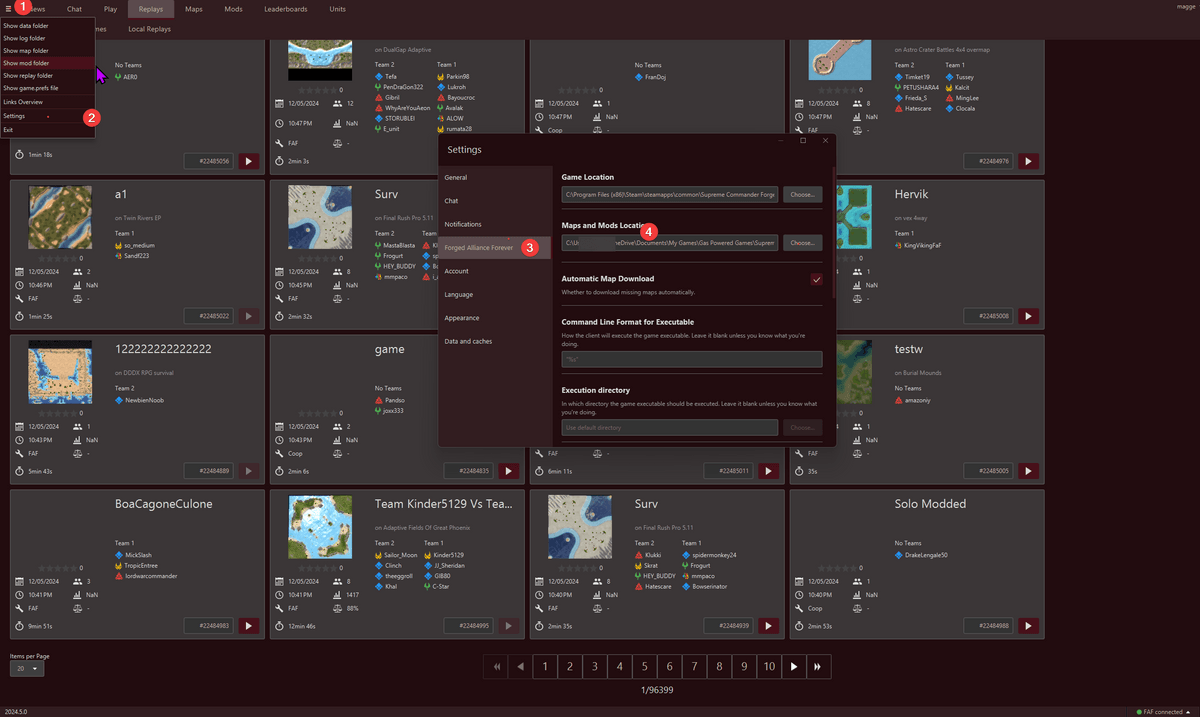
Task: Go to replays page 10
Action: click(x=769, y=666)
